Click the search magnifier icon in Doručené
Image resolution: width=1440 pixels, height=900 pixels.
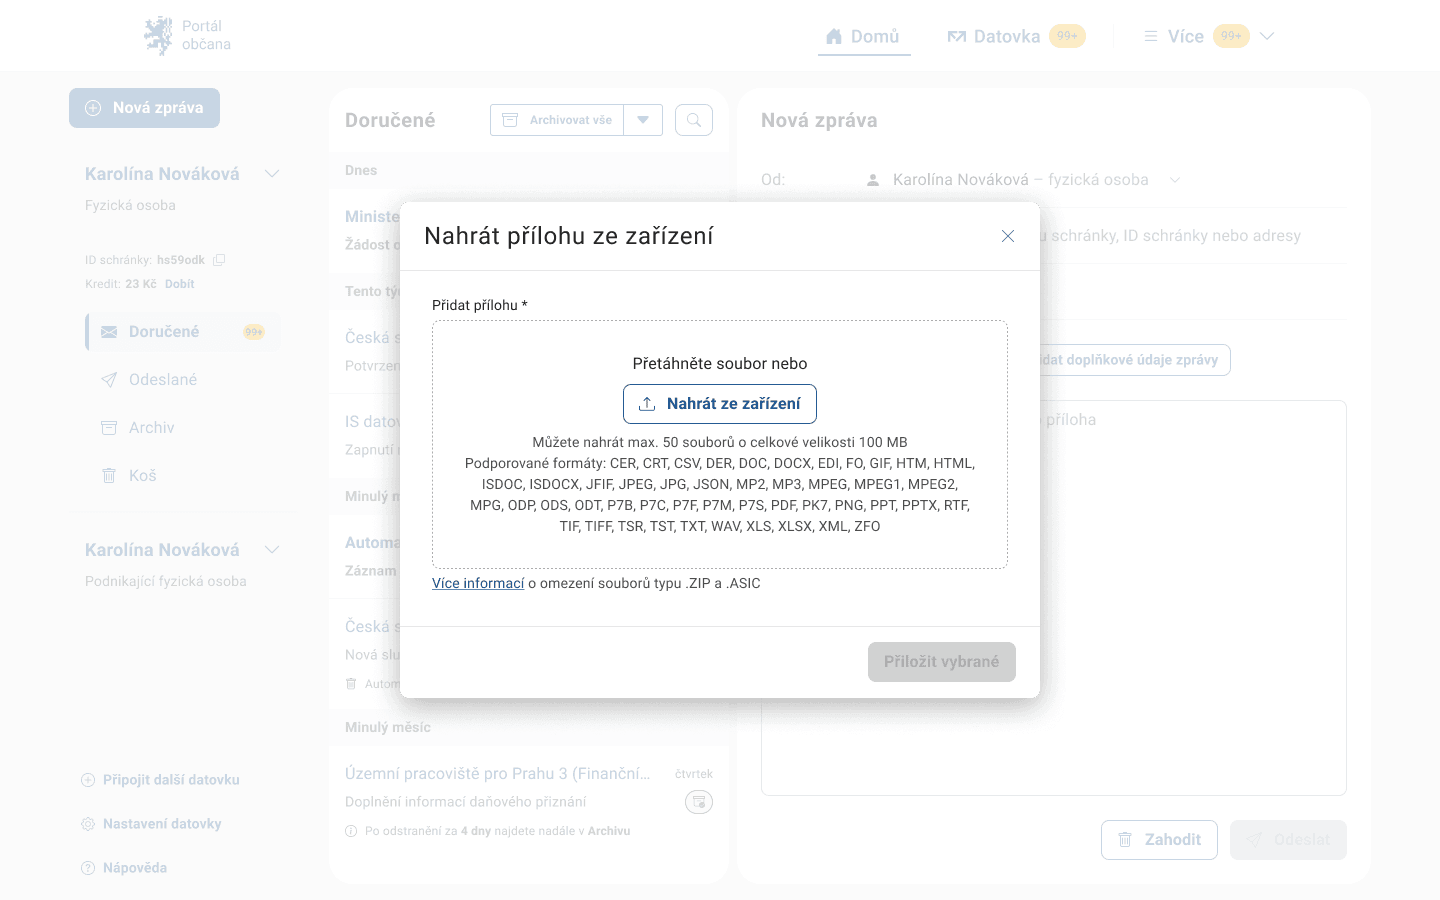point(694,120)
